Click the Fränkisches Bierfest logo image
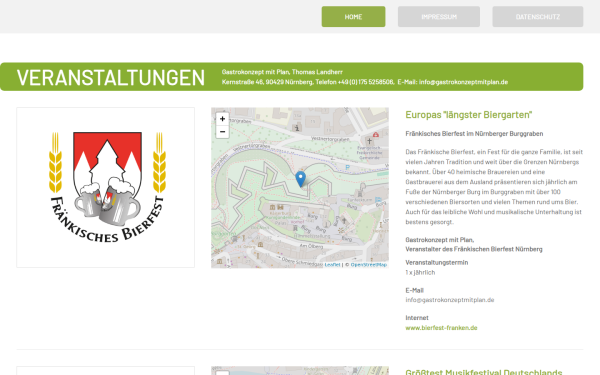The image size is (600, 375). click(x=105, y=188)
